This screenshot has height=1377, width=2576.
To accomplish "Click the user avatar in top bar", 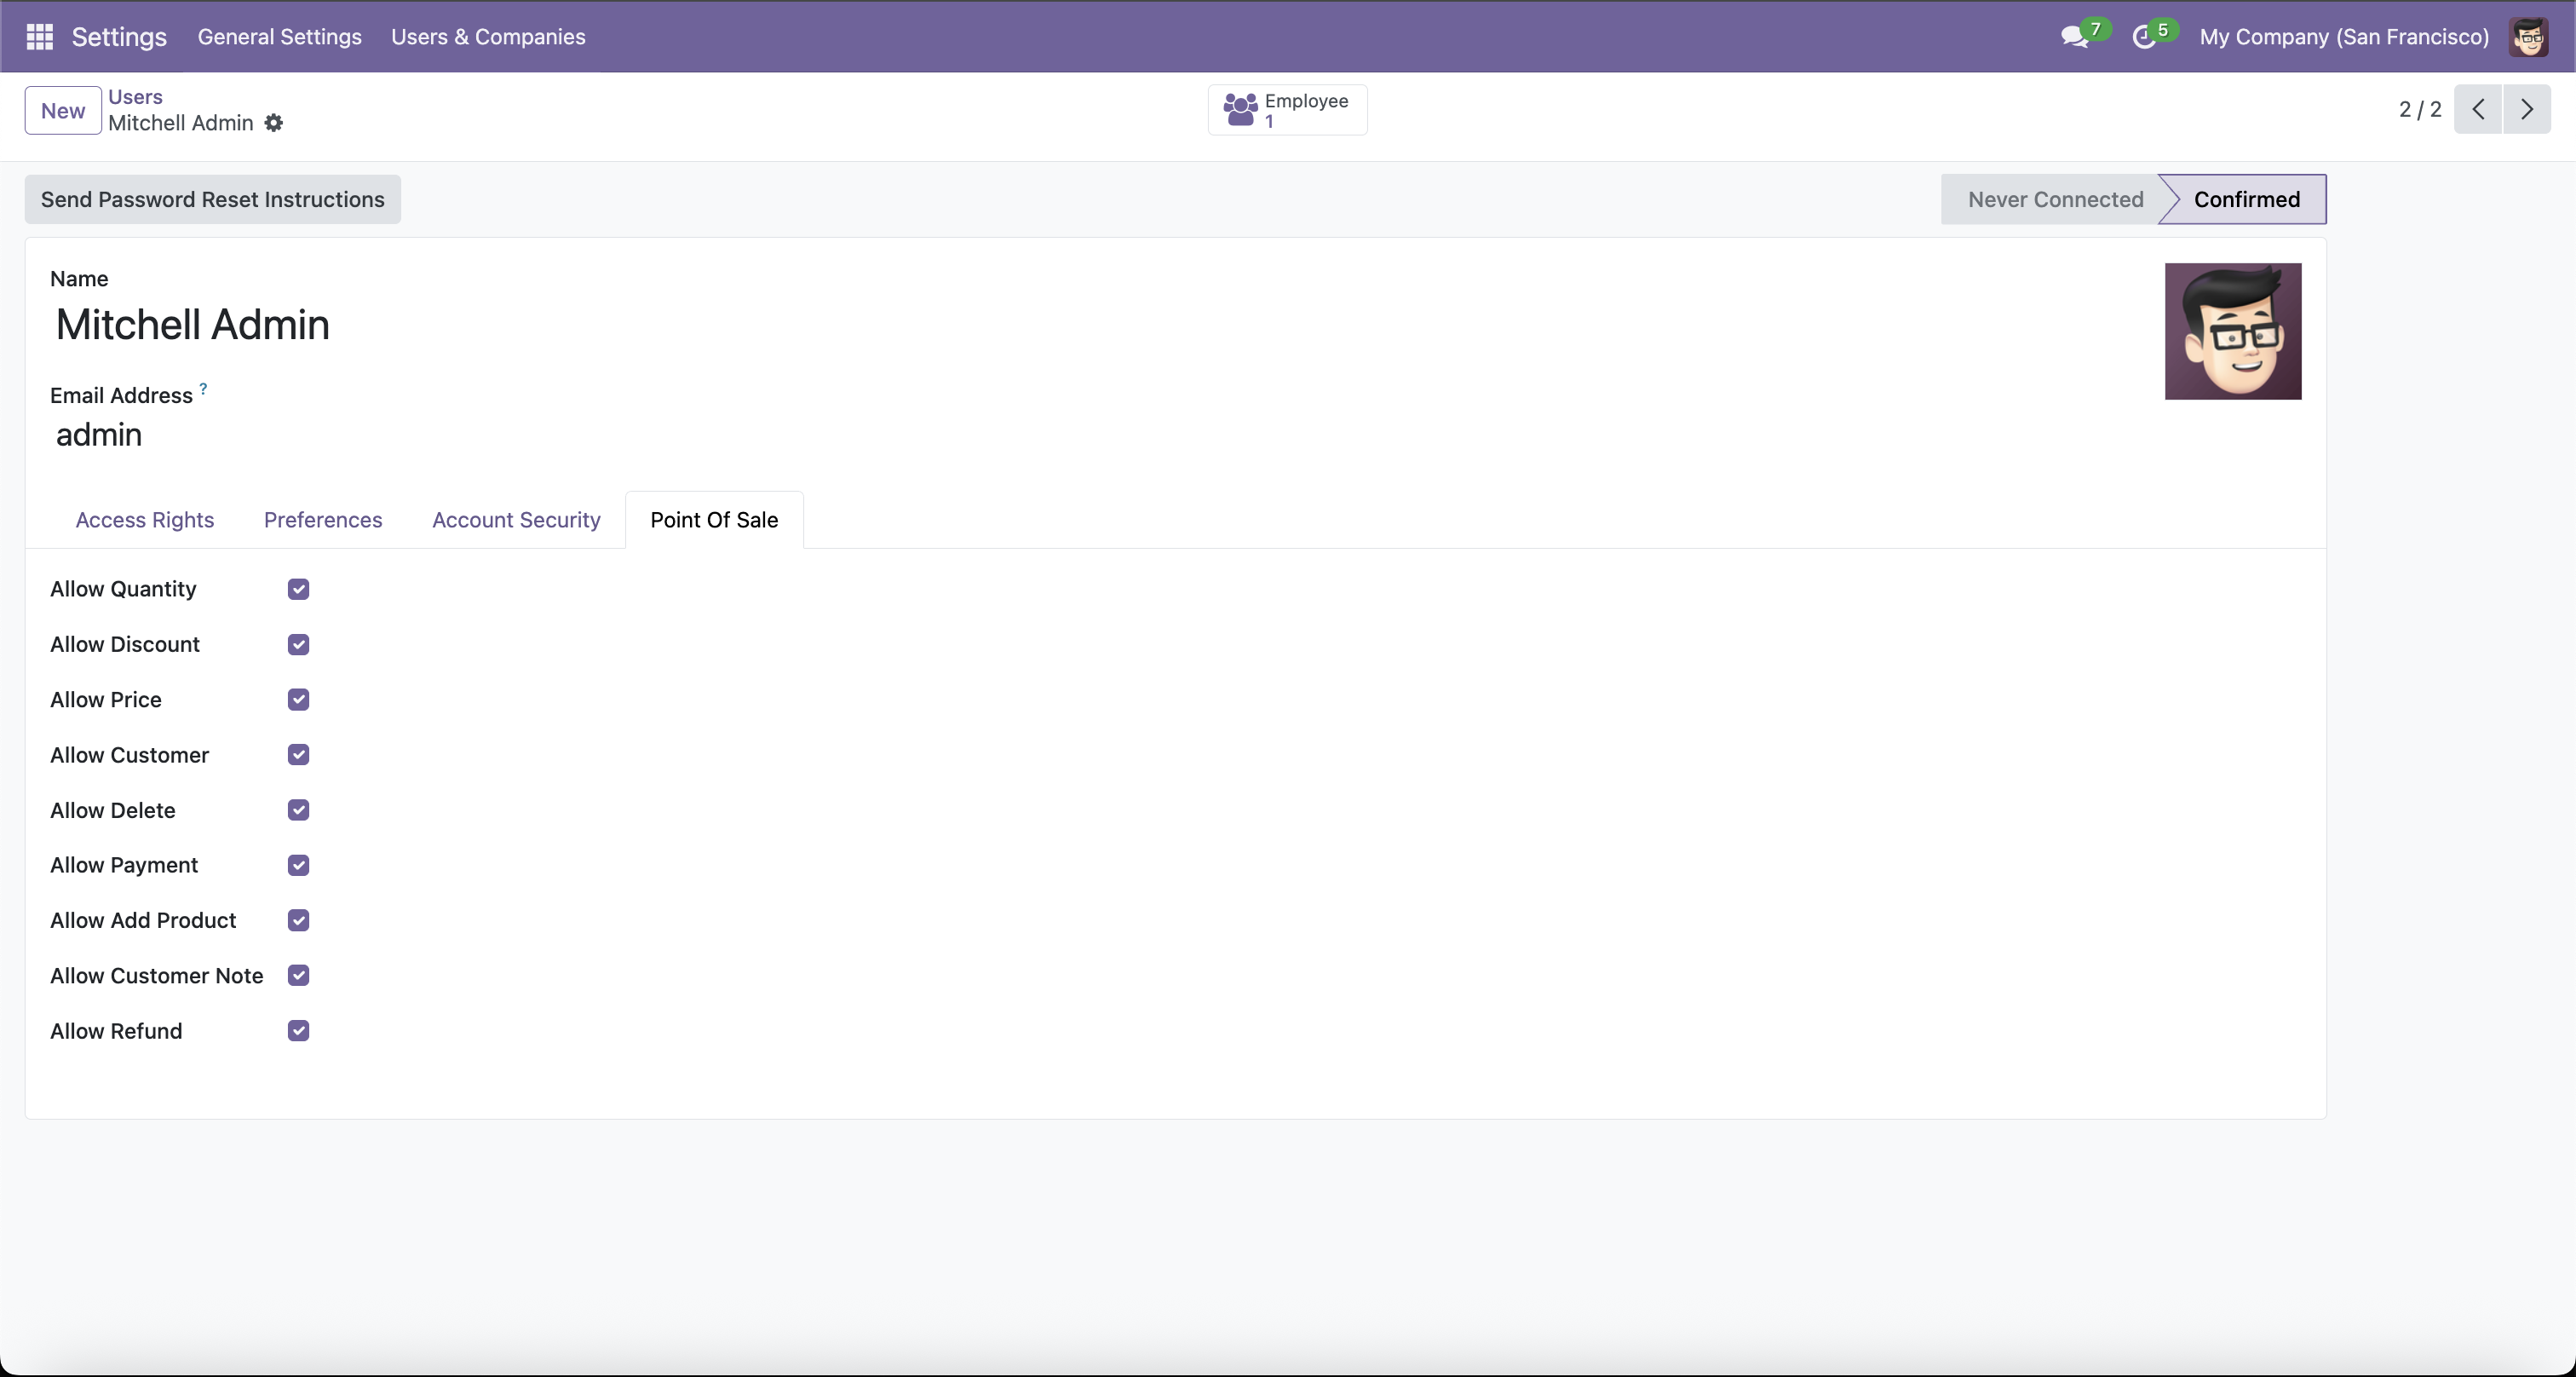I will click(2529, 37).
